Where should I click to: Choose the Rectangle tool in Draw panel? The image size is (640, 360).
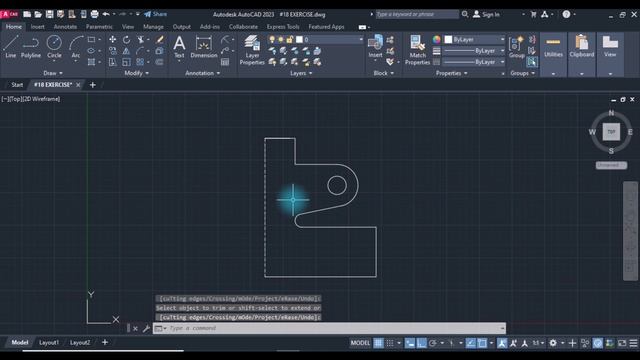(x=91, y=40)
